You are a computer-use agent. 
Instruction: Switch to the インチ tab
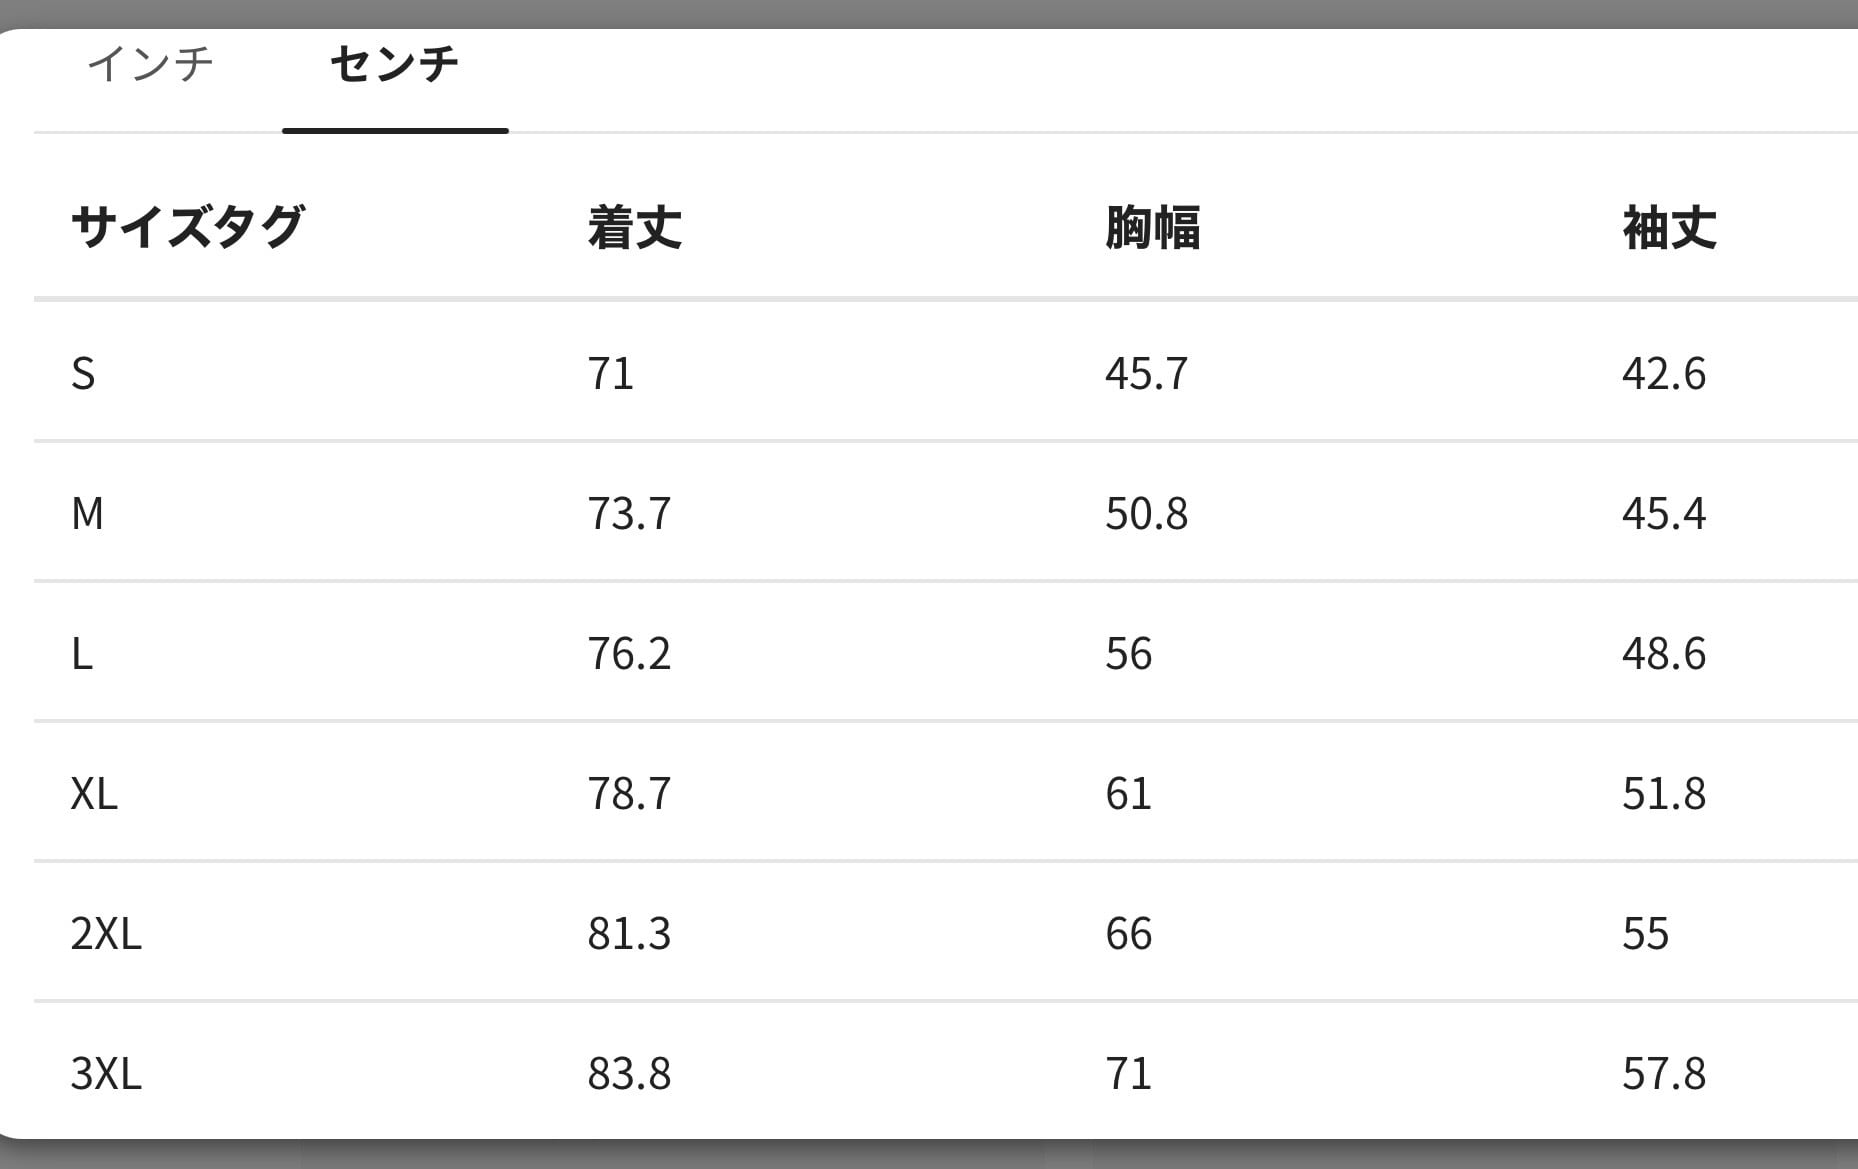click(x=151, y=64)
